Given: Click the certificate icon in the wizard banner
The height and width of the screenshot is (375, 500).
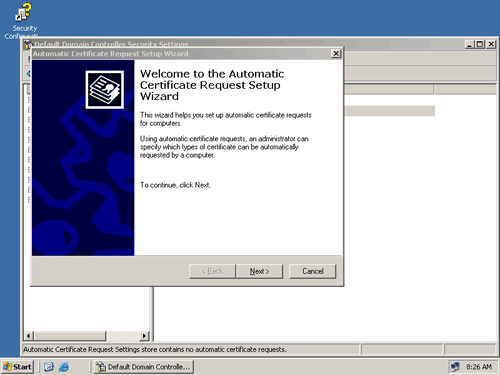Looking at the screenshot, I should tap(105, 89).
